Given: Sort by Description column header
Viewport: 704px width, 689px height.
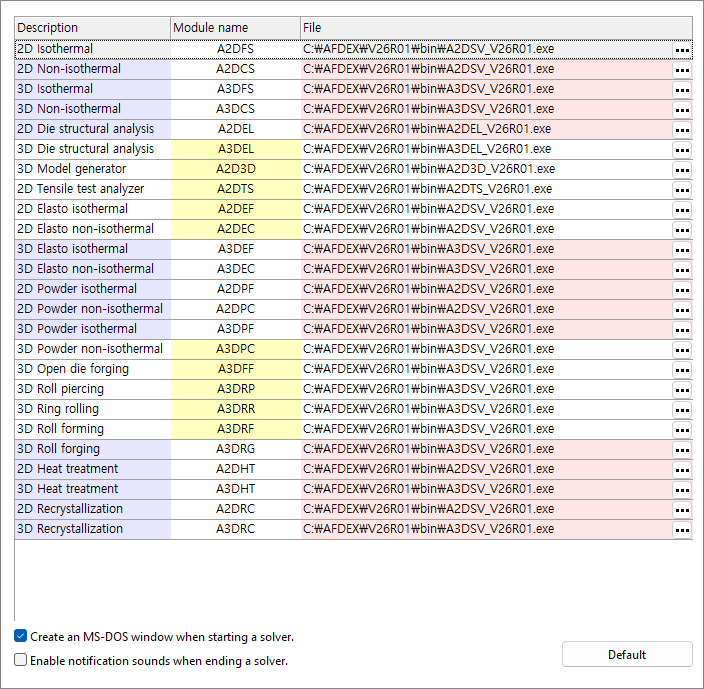Looking at the screenshot, I should pos(92,28).
